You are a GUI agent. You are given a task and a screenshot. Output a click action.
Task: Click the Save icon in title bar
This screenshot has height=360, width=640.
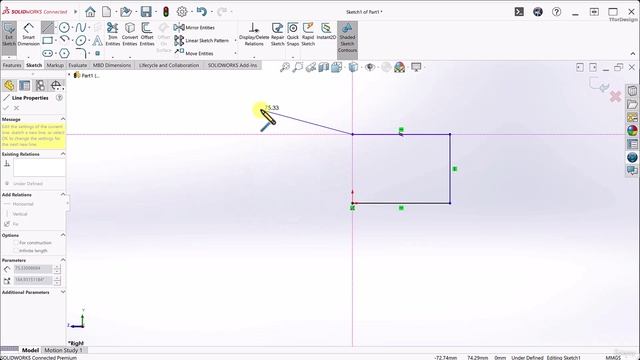[146, 11]
